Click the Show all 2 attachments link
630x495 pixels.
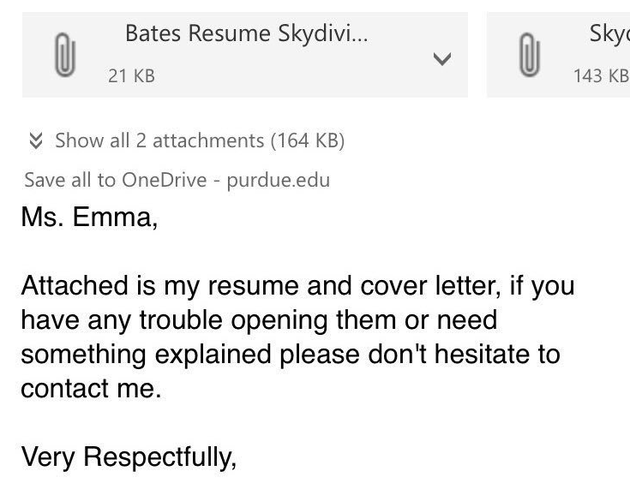(x=200, y=141)
